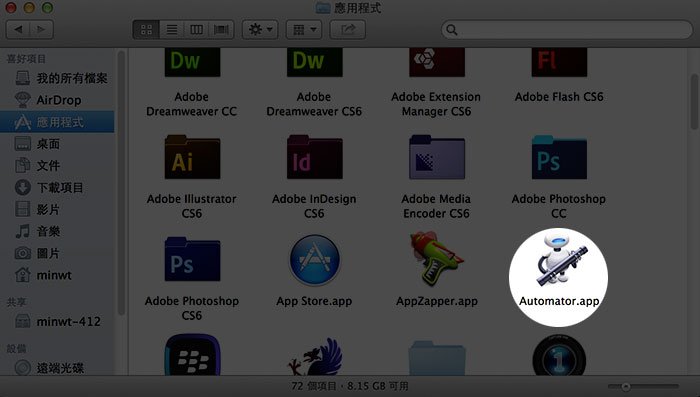Switch to column view
This screenshot has height=397, width=700.
point(196,30)
